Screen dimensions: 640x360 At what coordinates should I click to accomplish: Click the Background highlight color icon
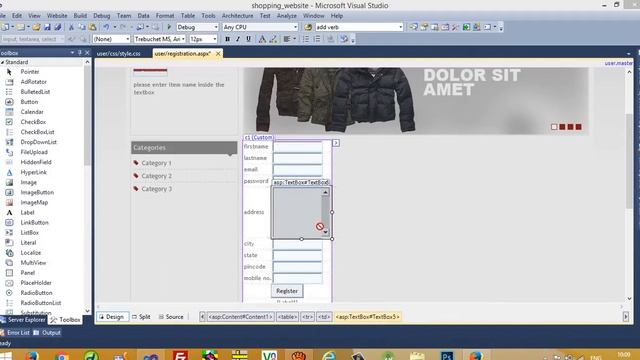(x=273, y=39)
